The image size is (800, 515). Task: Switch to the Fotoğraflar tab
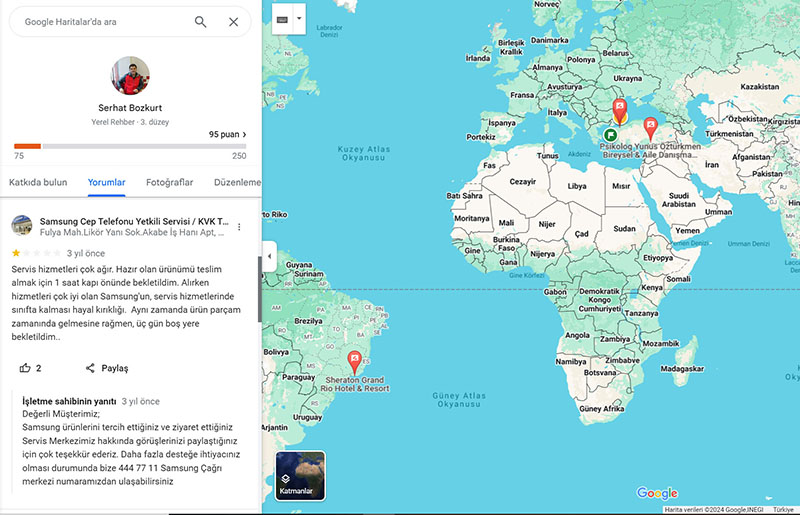[169, 182]
